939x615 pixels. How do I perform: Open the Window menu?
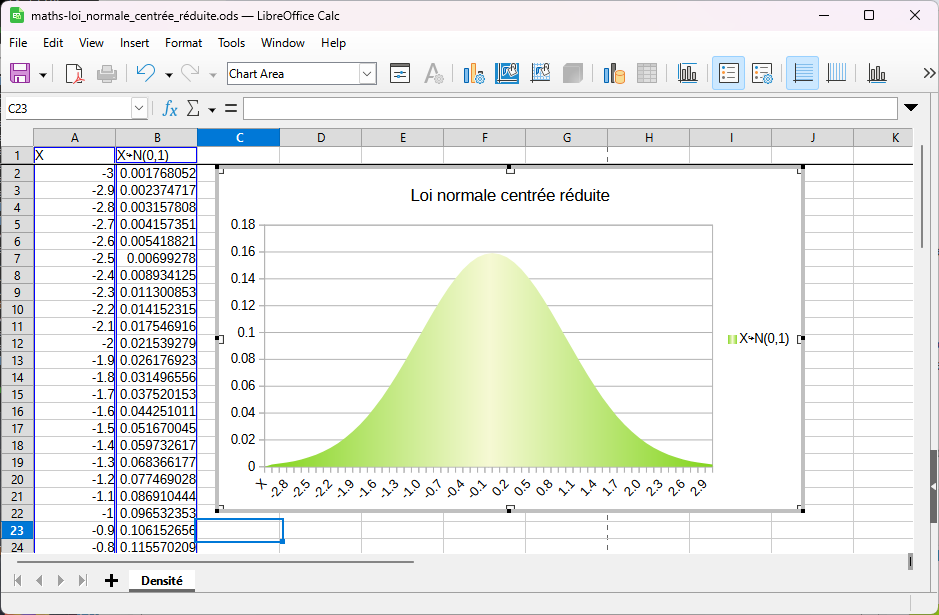(x=283, y=43)
